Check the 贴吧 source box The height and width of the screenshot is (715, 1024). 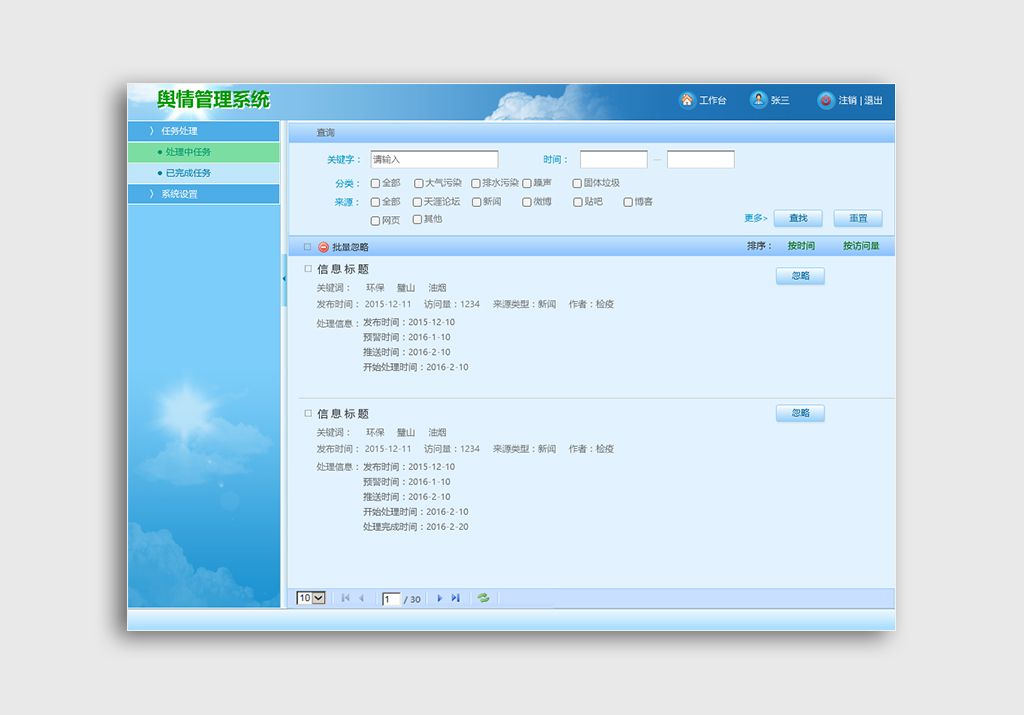(577, 202)
